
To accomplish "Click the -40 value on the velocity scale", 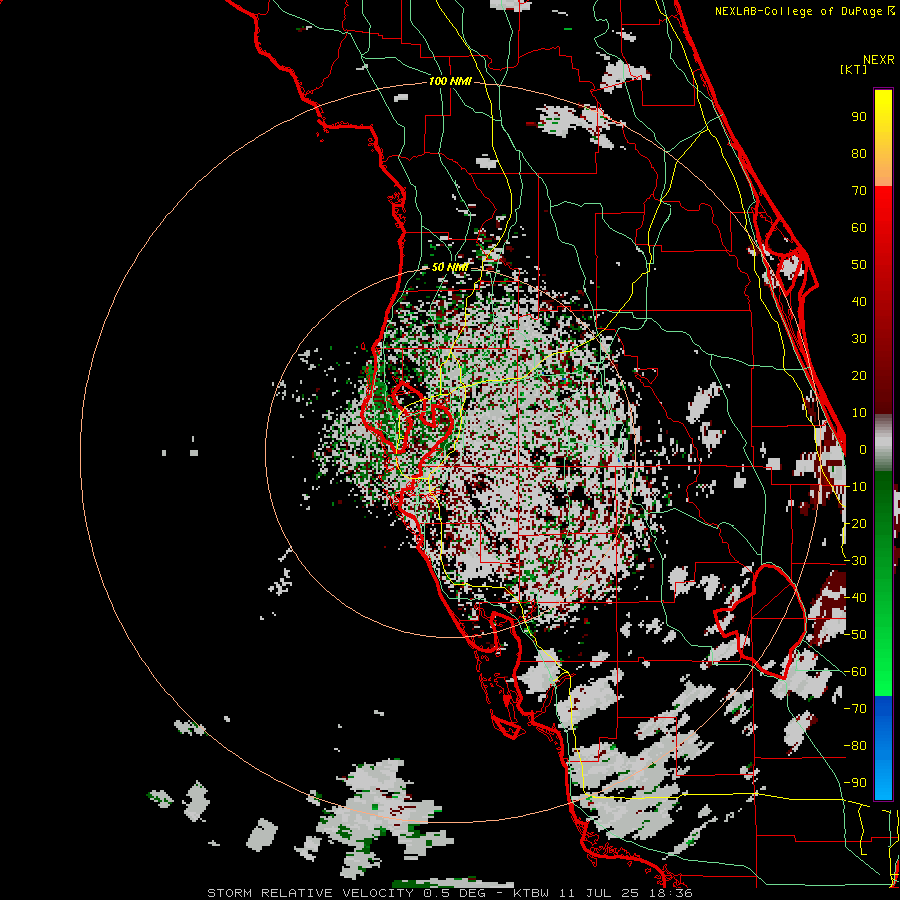I will pos(856,598).
